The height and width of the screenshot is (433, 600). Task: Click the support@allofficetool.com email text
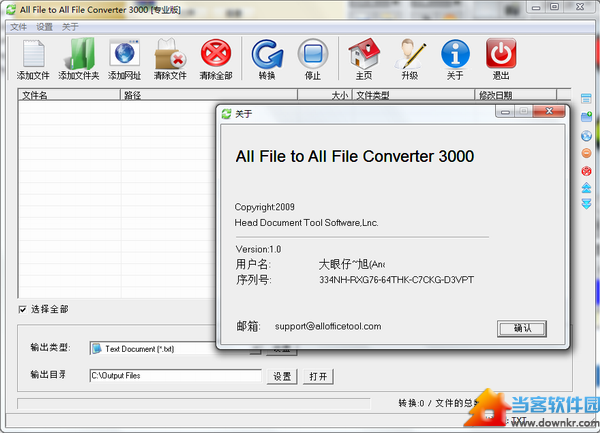(328, 326)
